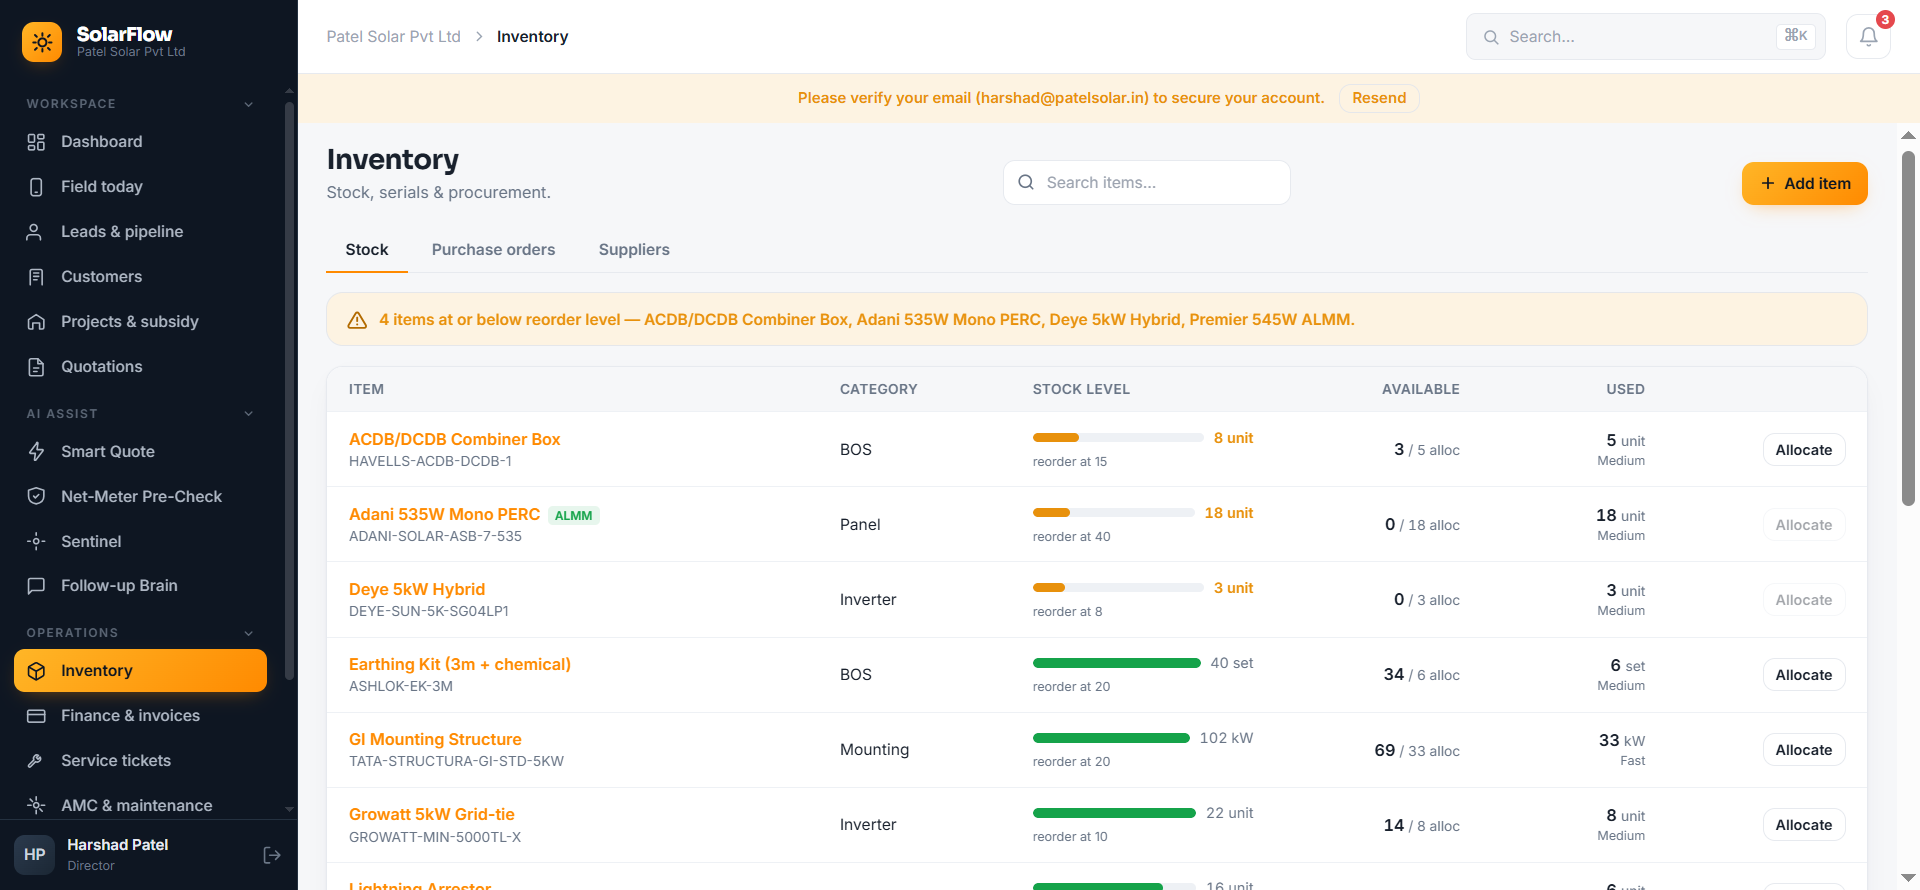Click the reorder warning triangle icon
This screenshot has height=890, width=1920.
[357, 320]
